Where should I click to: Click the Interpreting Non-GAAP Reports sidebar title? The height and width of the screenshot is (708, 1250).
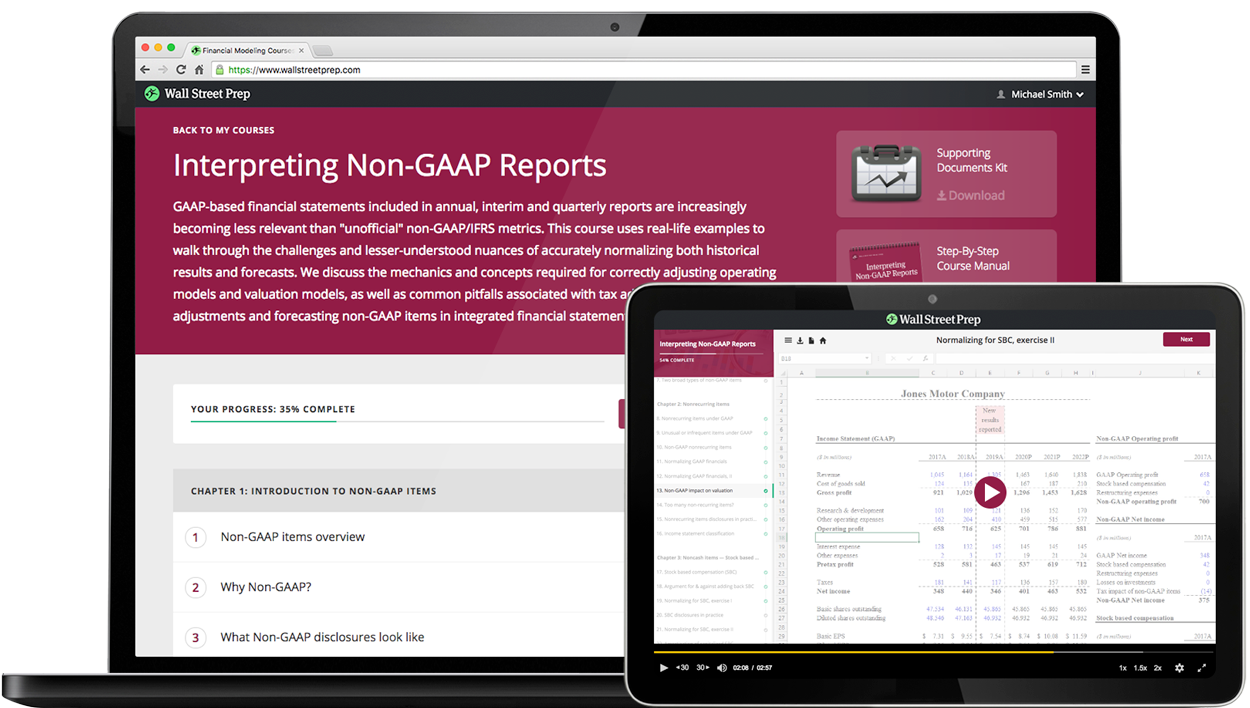point(708,344)
